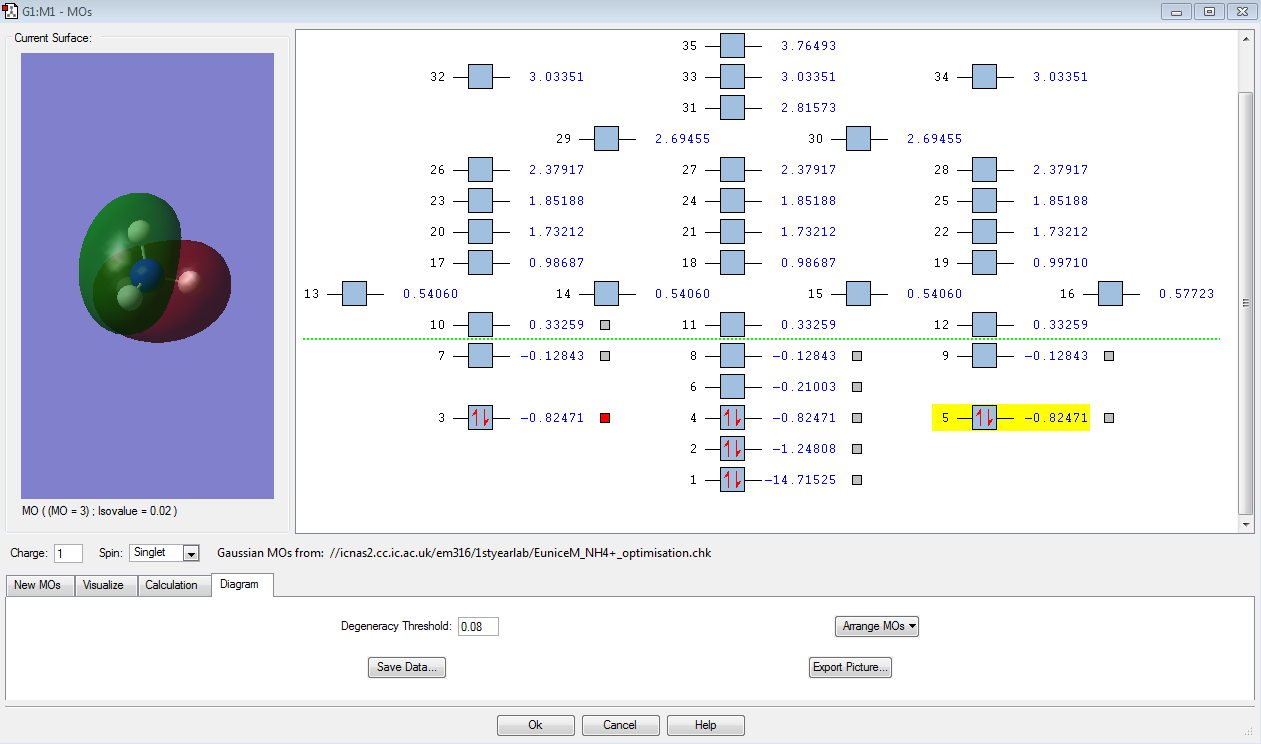Click the Degeneracy Threshold field

(478, 626)
